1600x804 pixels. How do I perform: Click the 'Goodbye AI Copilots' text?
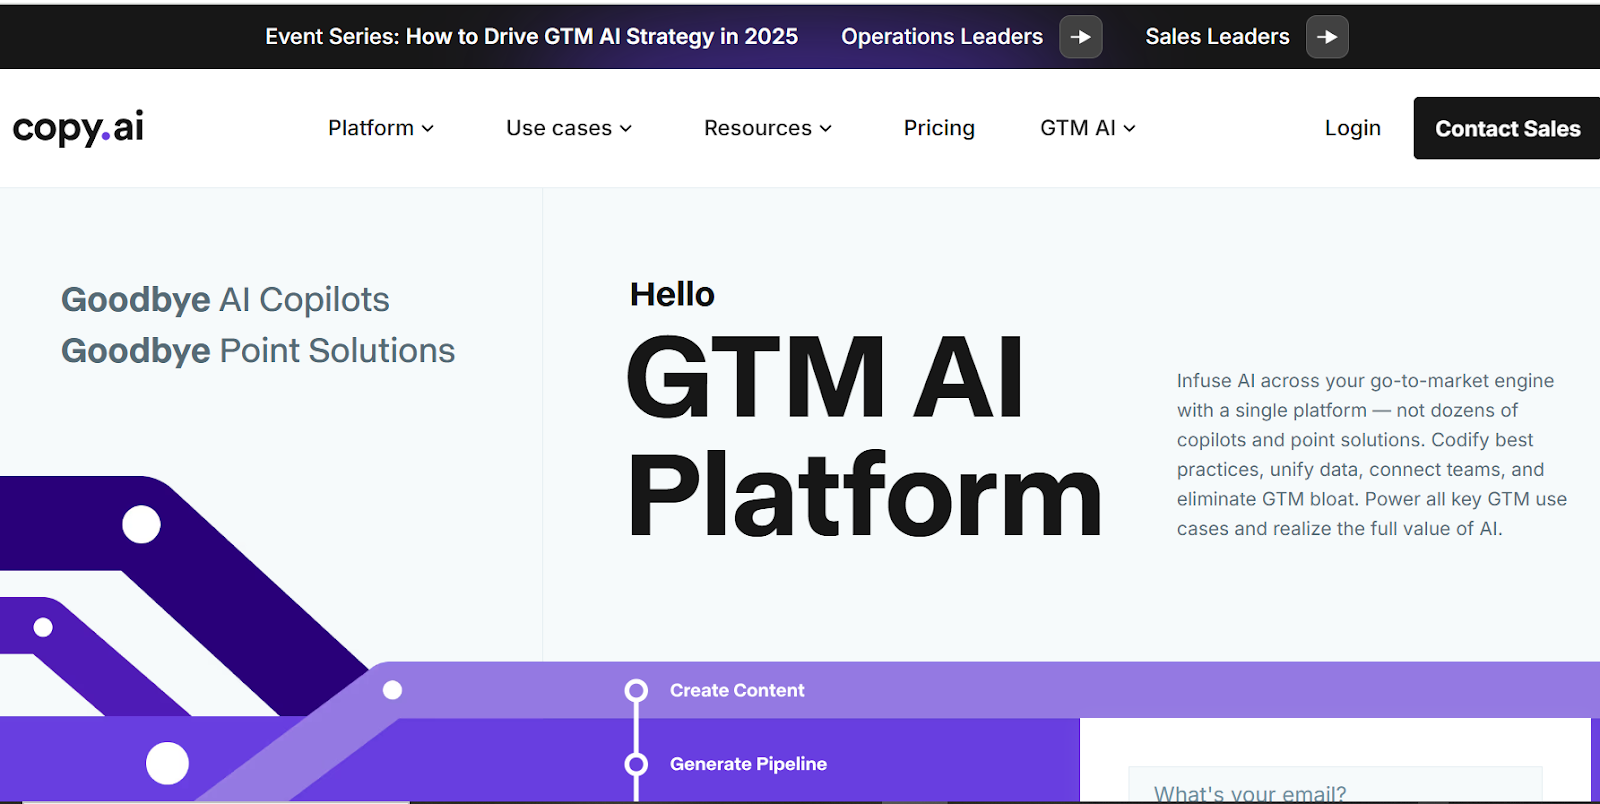click(x=225, y=299)
